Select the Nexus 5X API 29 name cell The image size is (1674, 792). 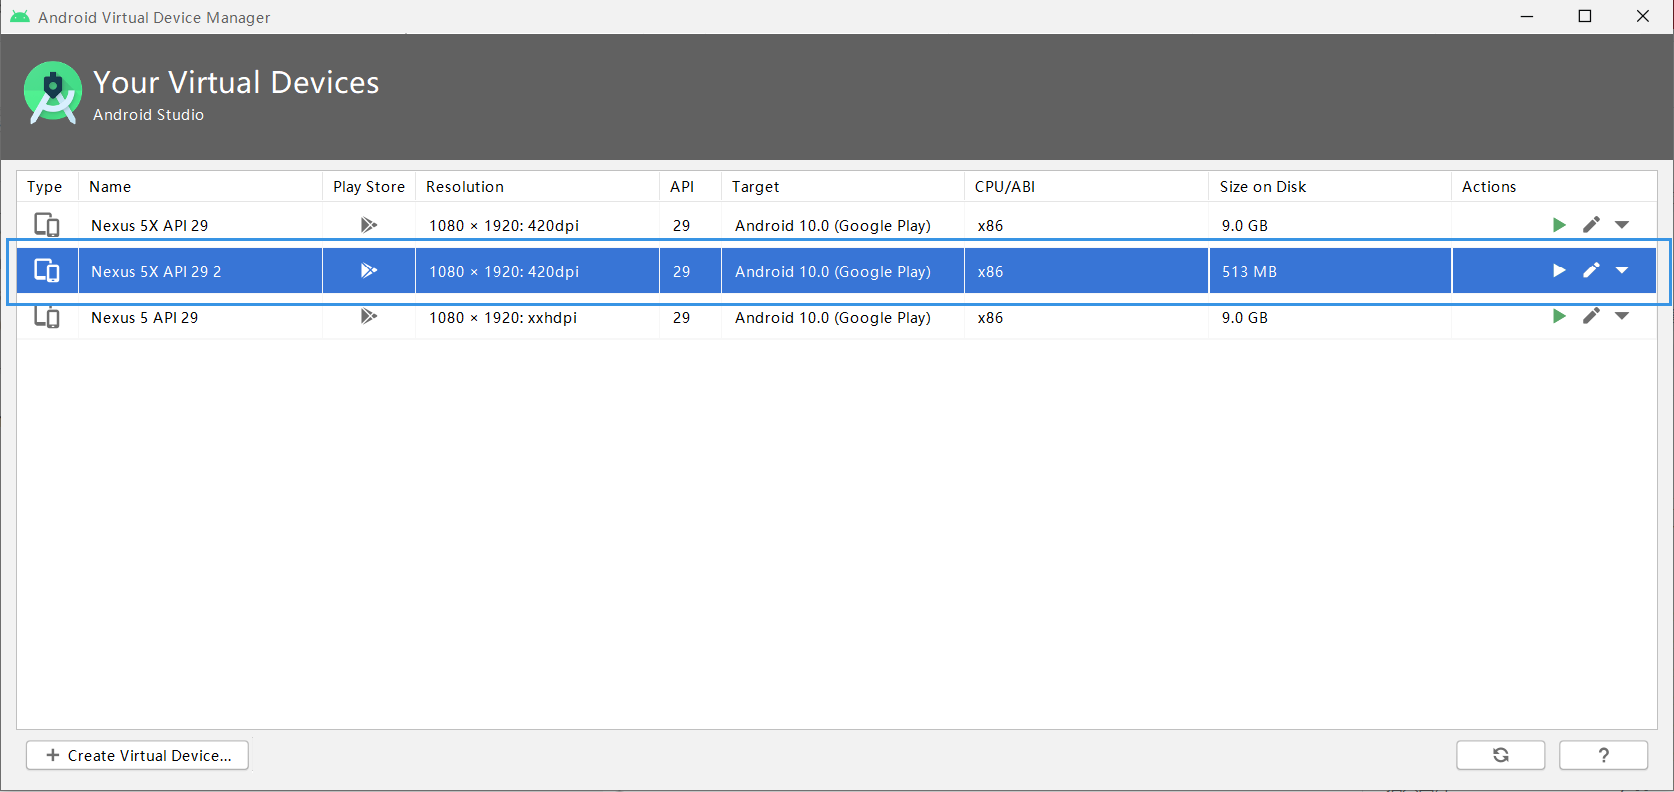click(x=200, y=225)
